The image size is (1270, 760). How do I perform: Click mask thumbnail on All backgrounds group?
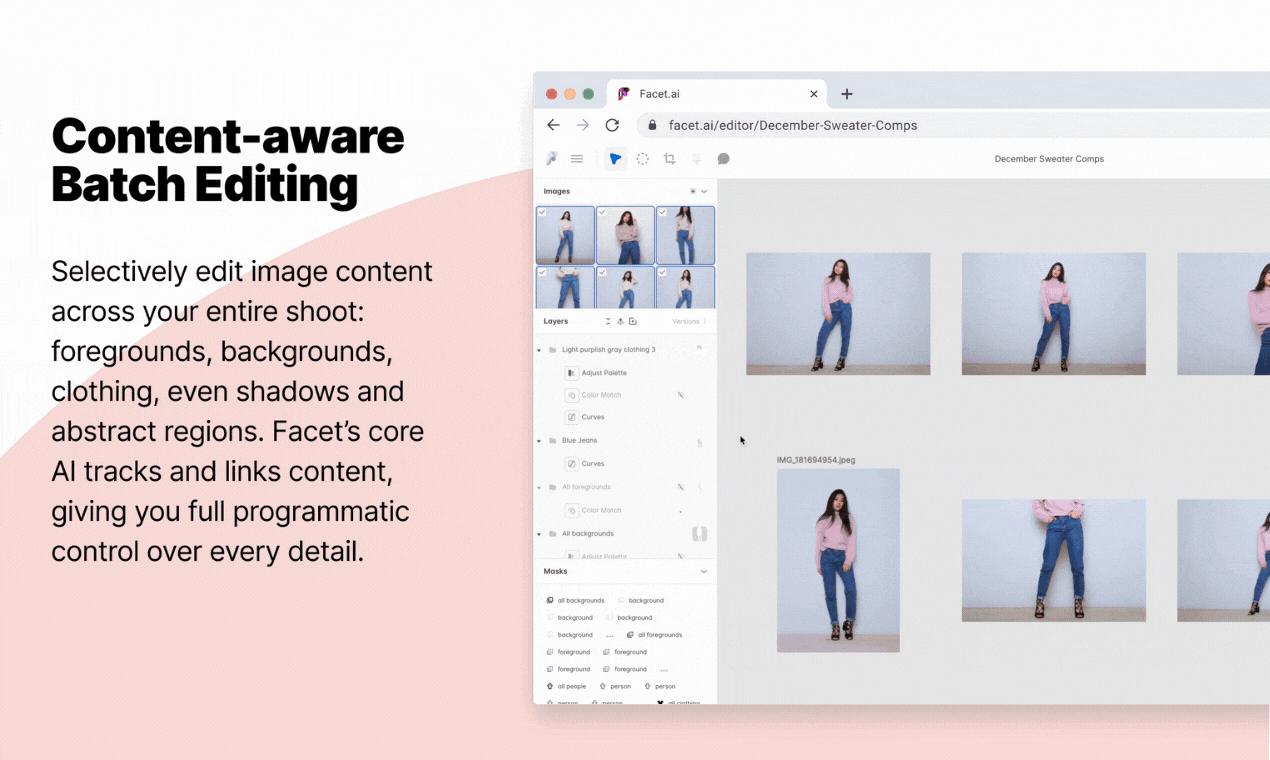pyautogui.click(x=699, y=534)
